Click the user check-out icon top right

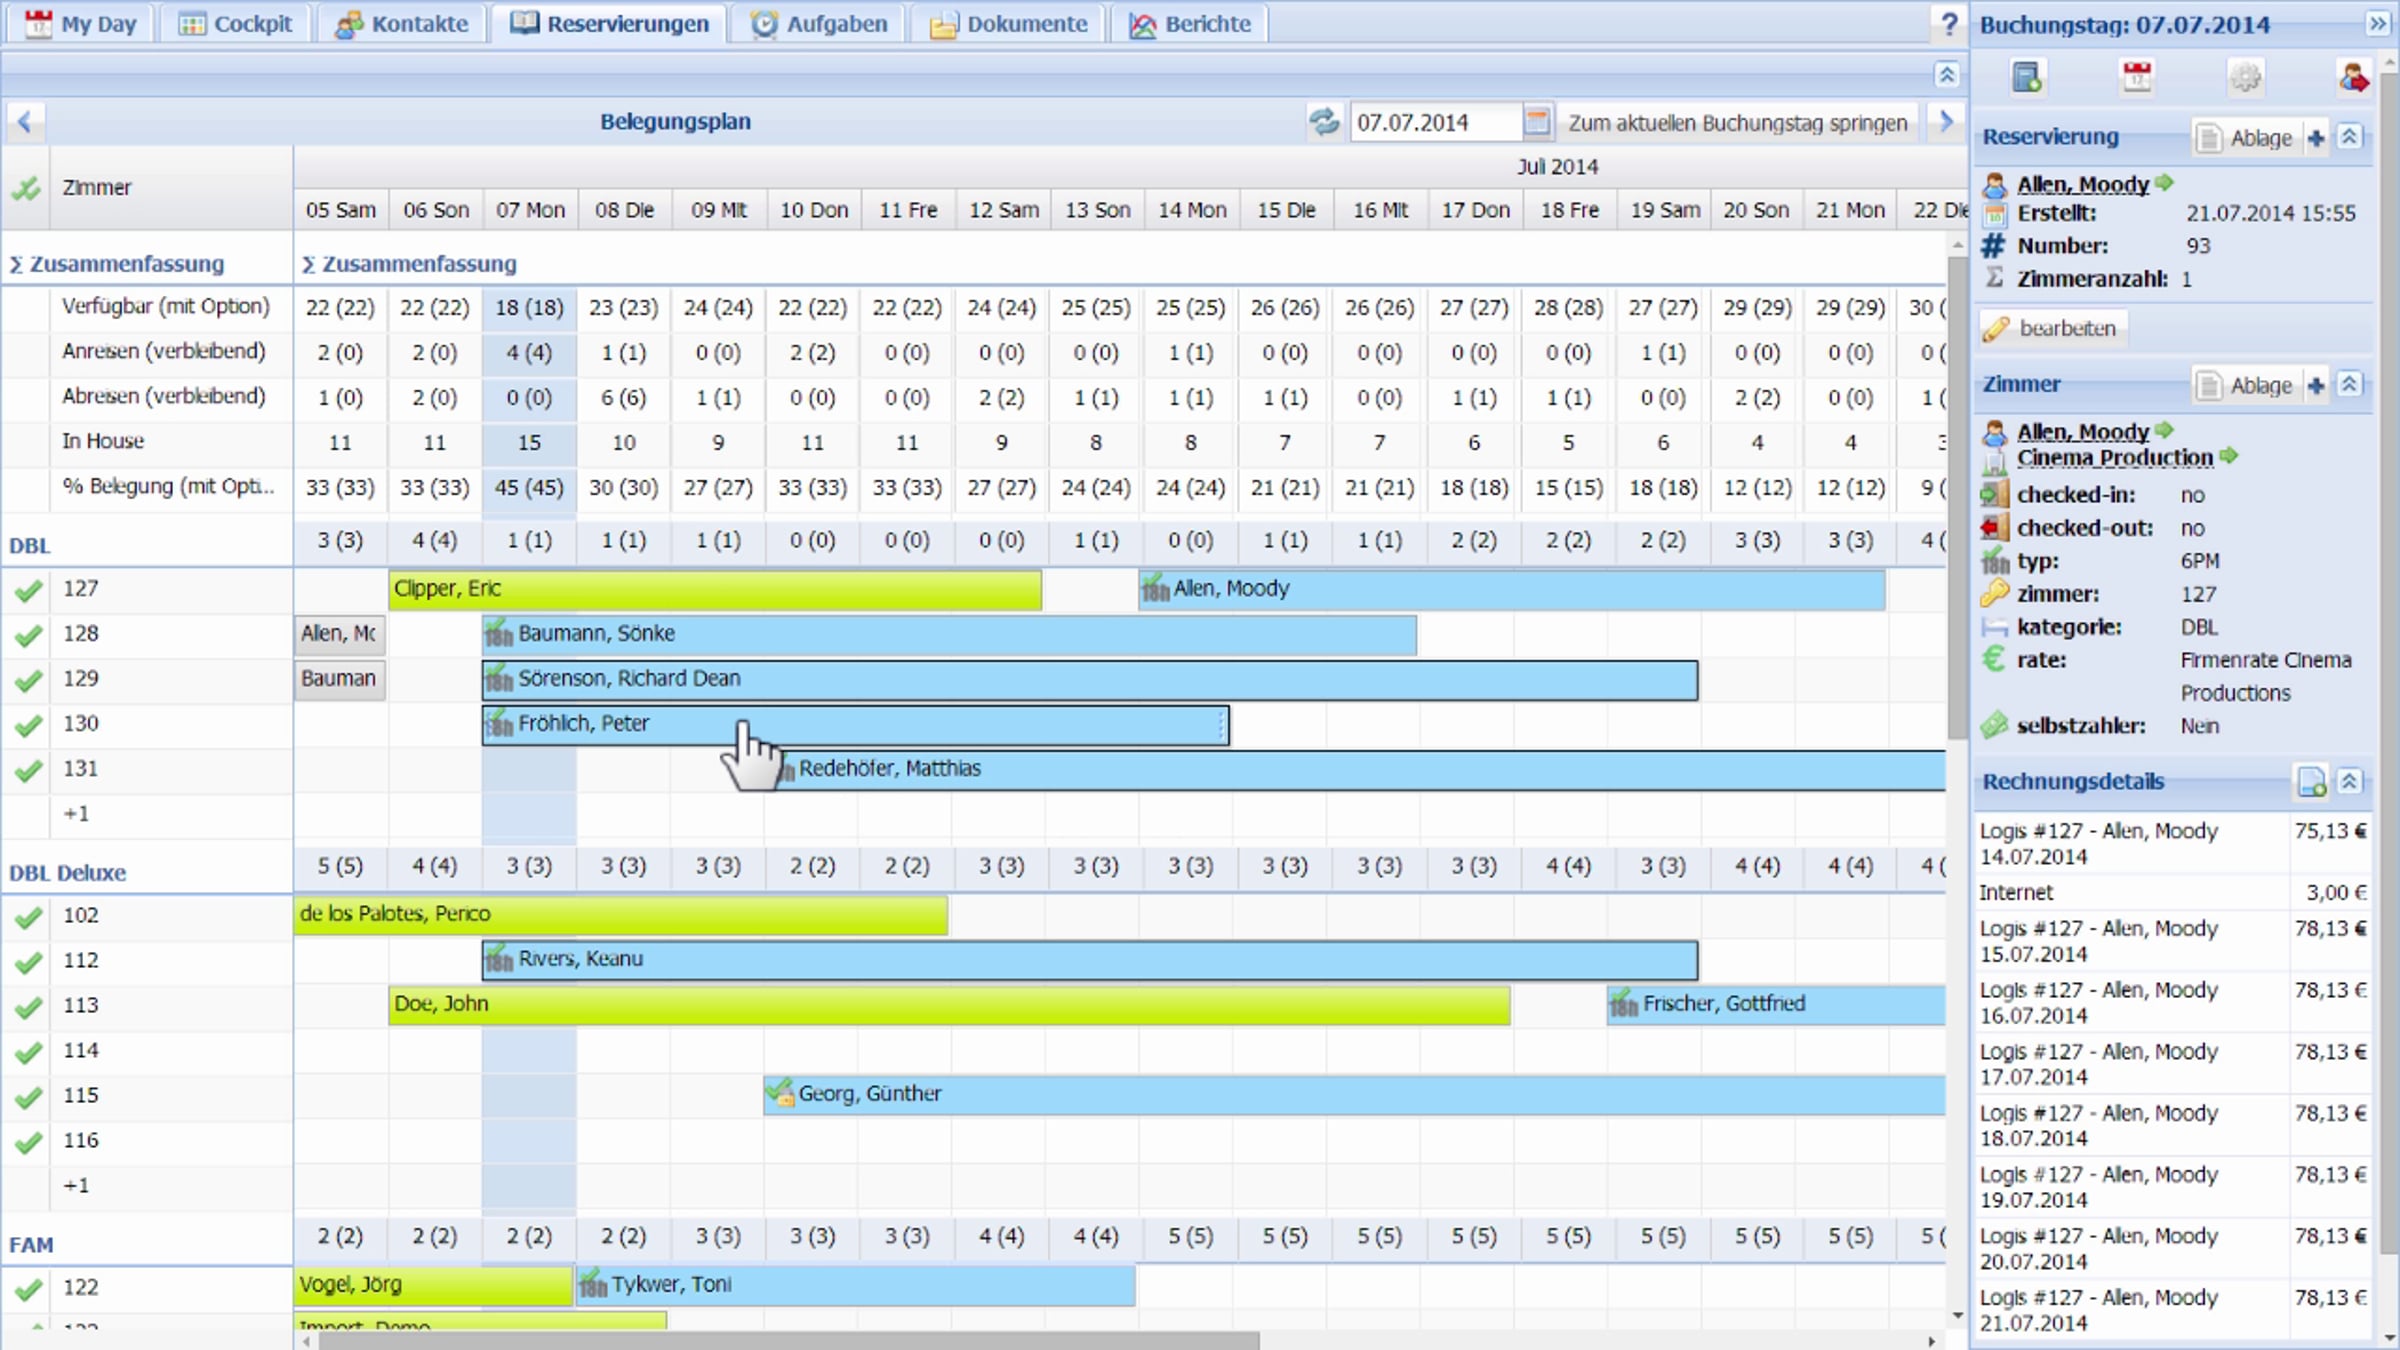[x=2353, y=77]
